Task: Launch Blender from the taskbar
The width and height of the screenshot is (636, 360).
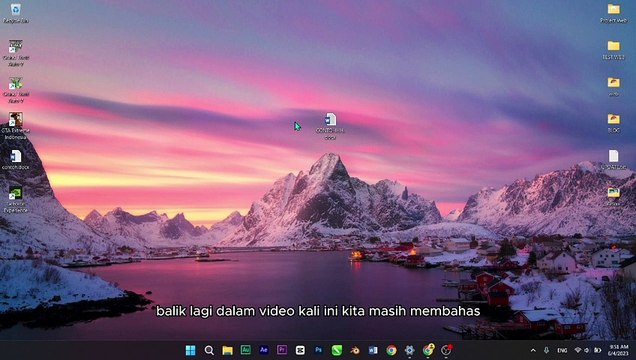Action: [x=355, y=350]
